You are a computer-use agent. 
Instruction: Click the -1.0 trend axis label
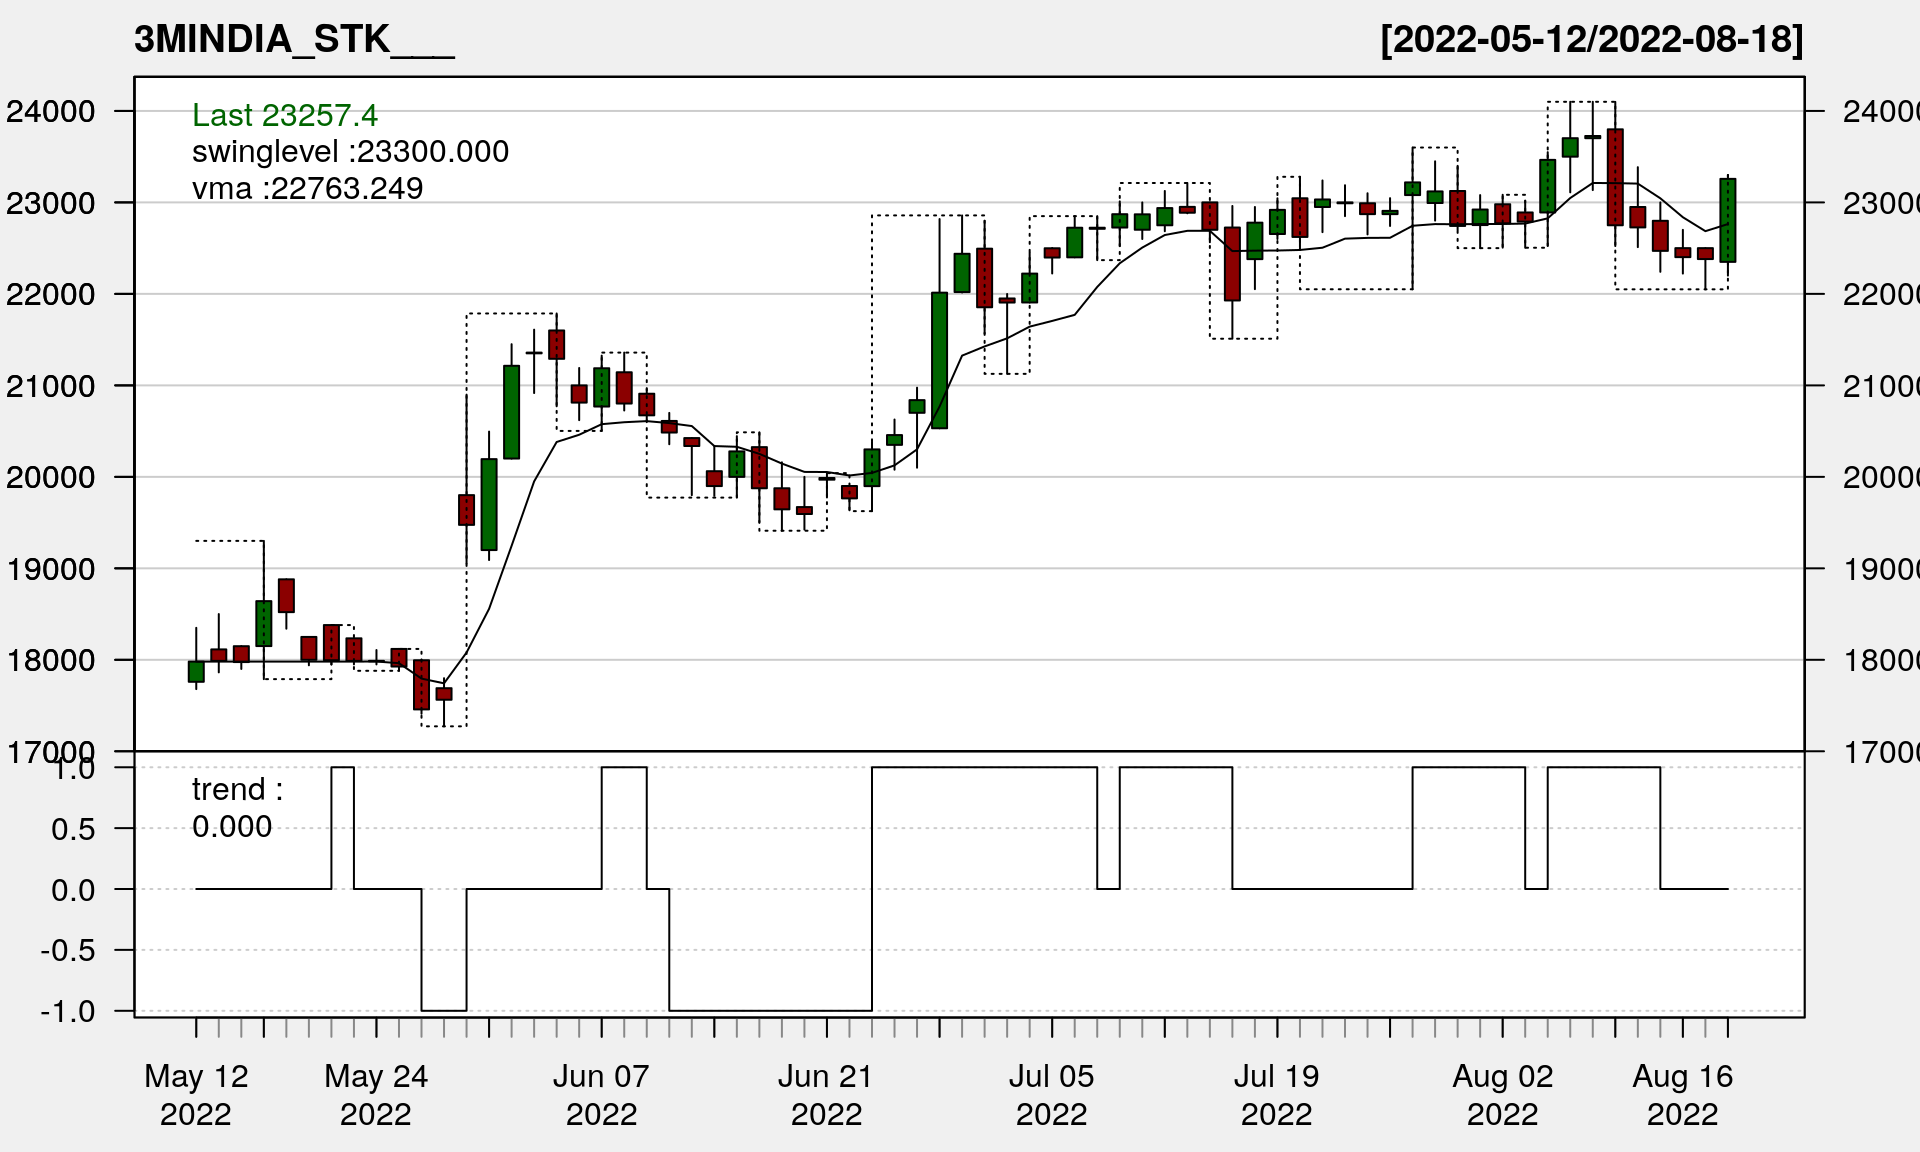point(68,1011)
